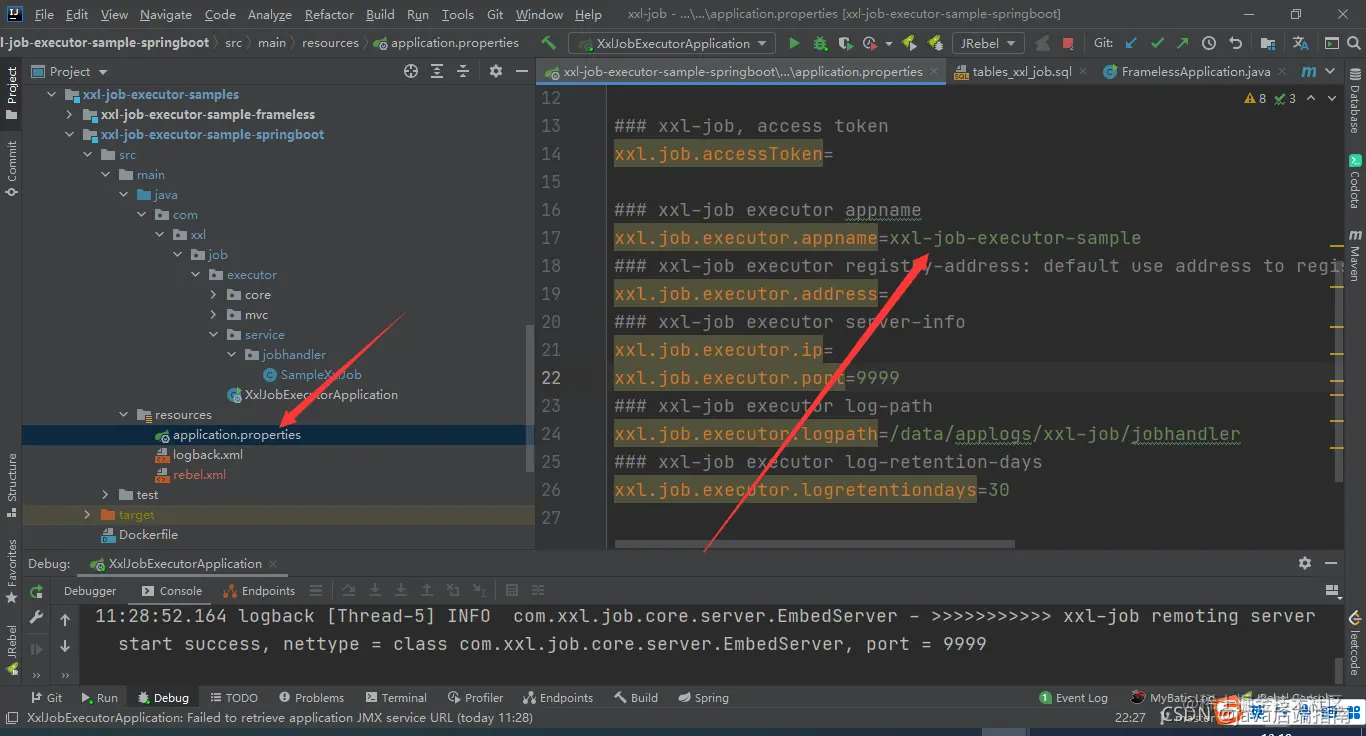Push commits with green arrow icon
This screenshot has width=1366, height=736.
click(x=1183, y=43)
